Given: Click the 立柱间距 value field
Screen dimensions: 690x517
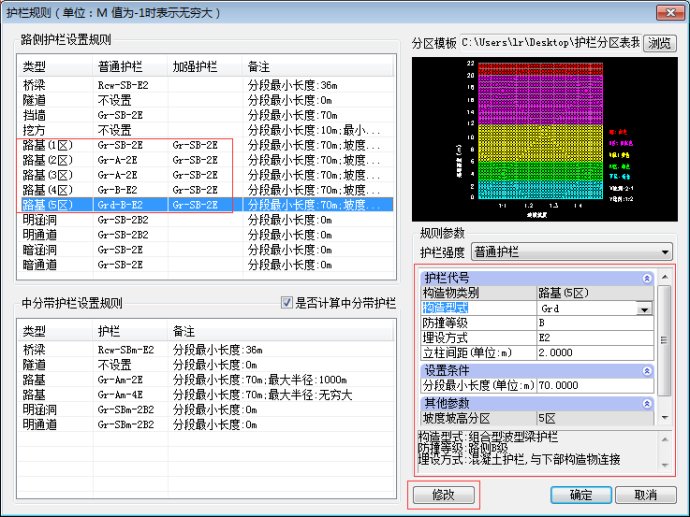Looking at the screenshot, I should 595,353.
